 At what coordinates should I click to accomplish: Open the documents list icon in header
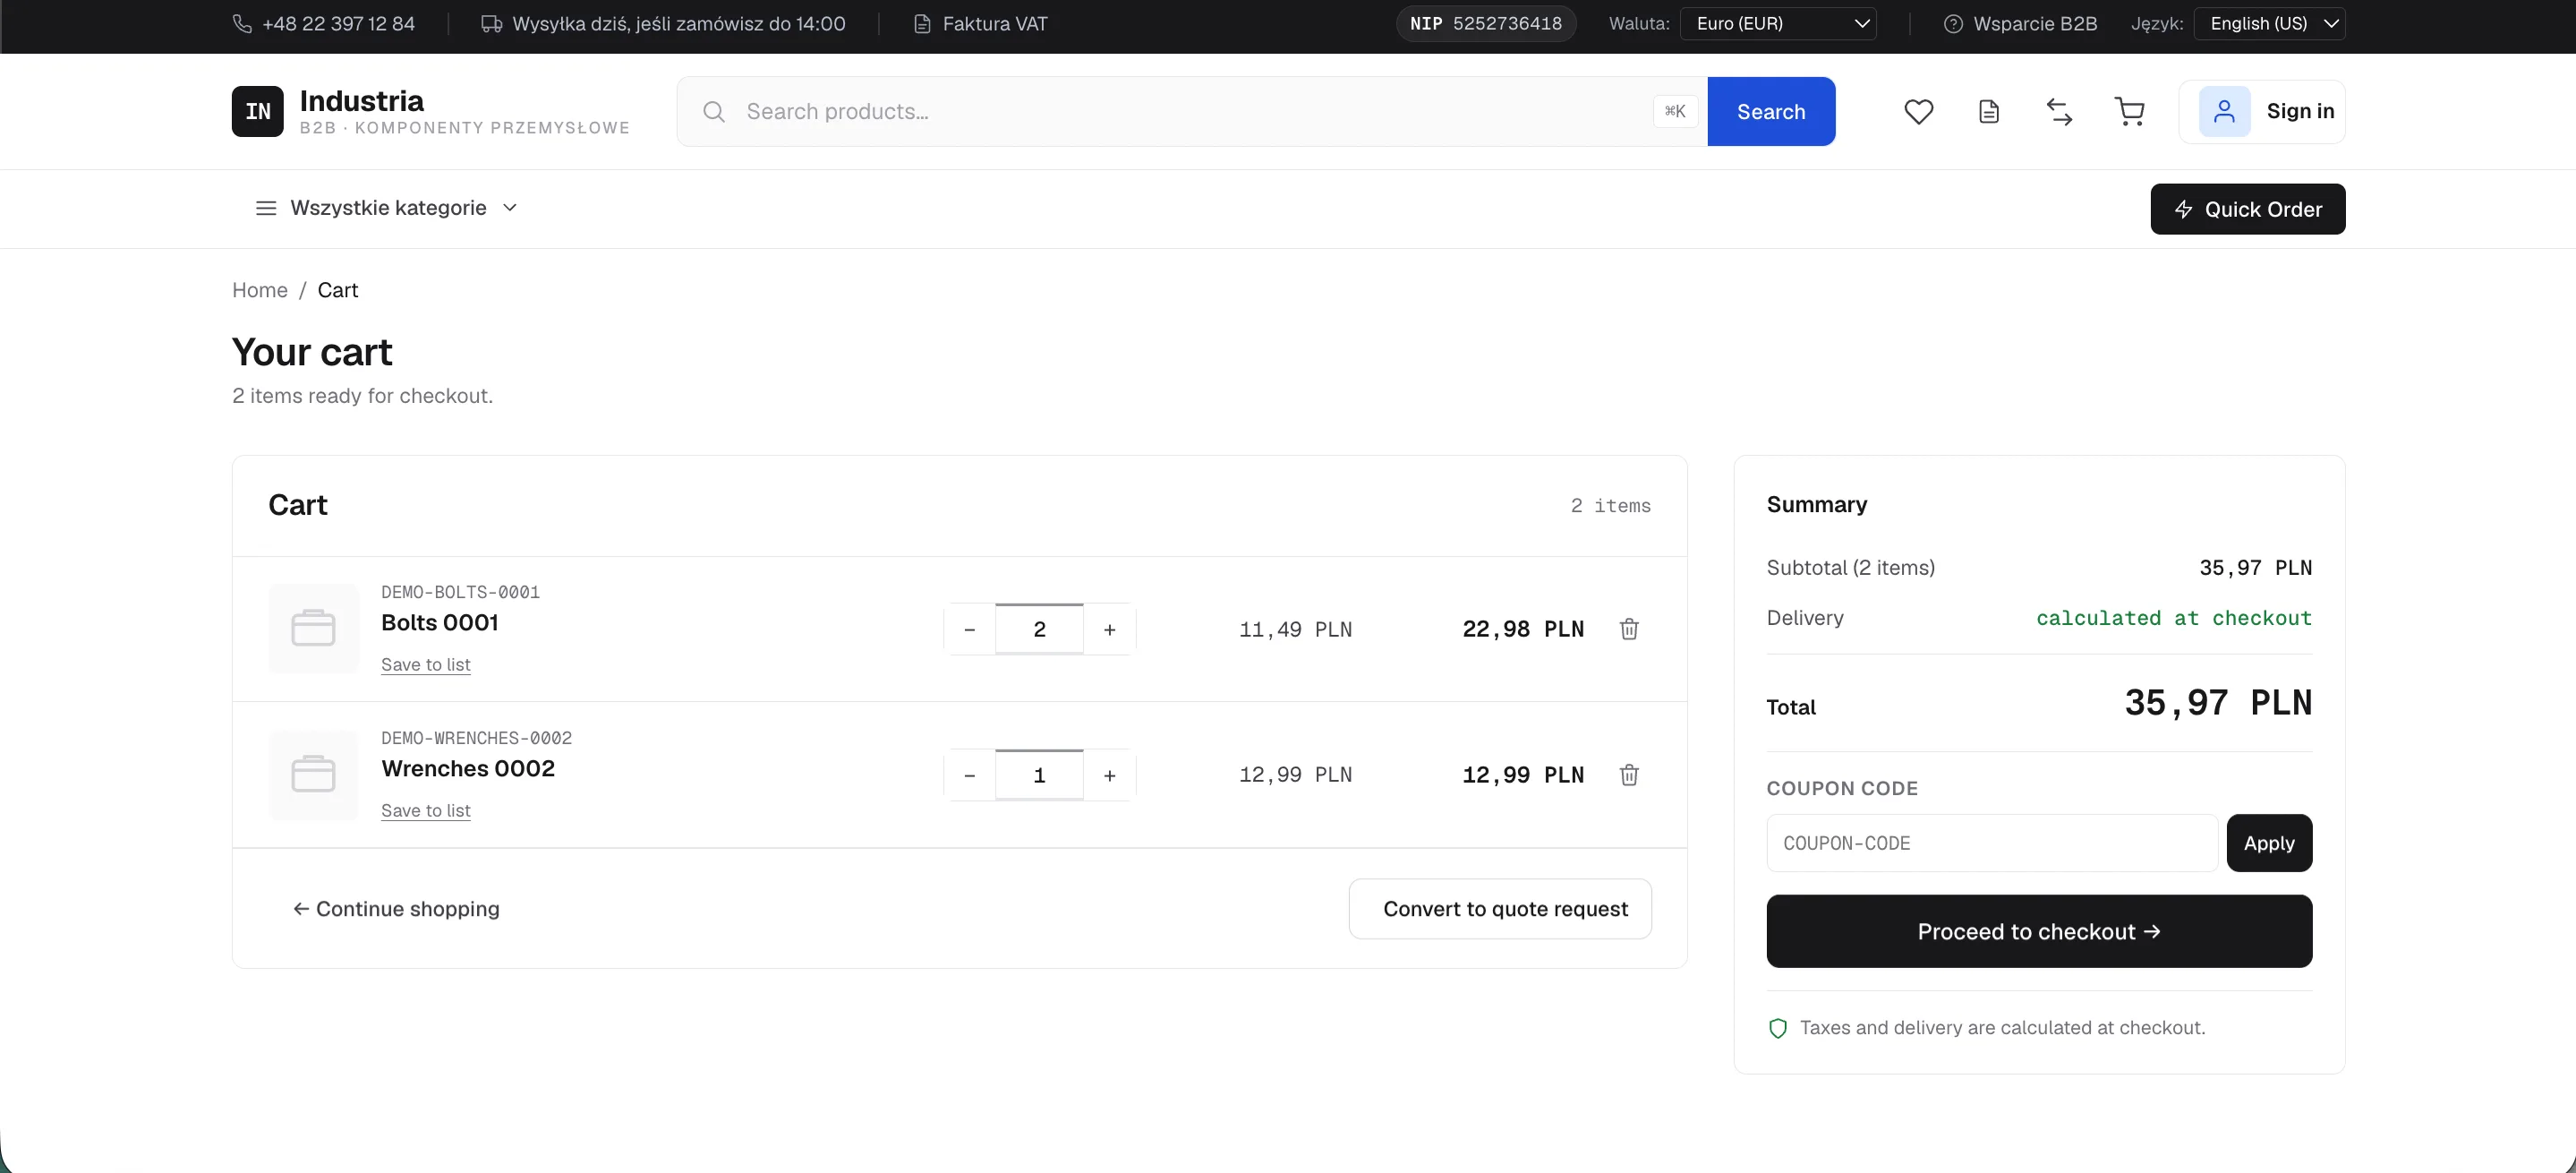click(1989, 112)
